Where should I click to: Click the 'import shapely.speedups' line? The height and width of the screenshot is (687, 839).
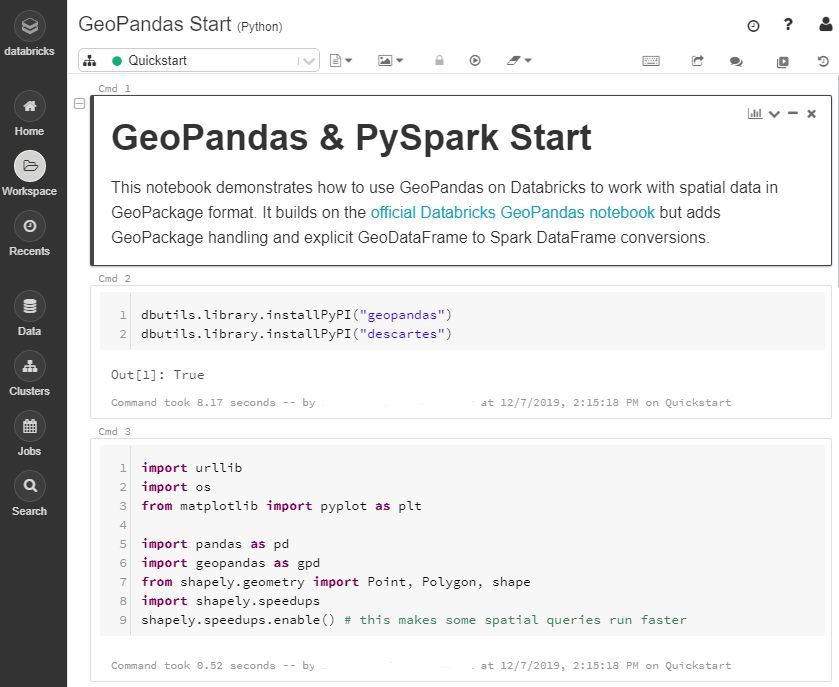231,601
